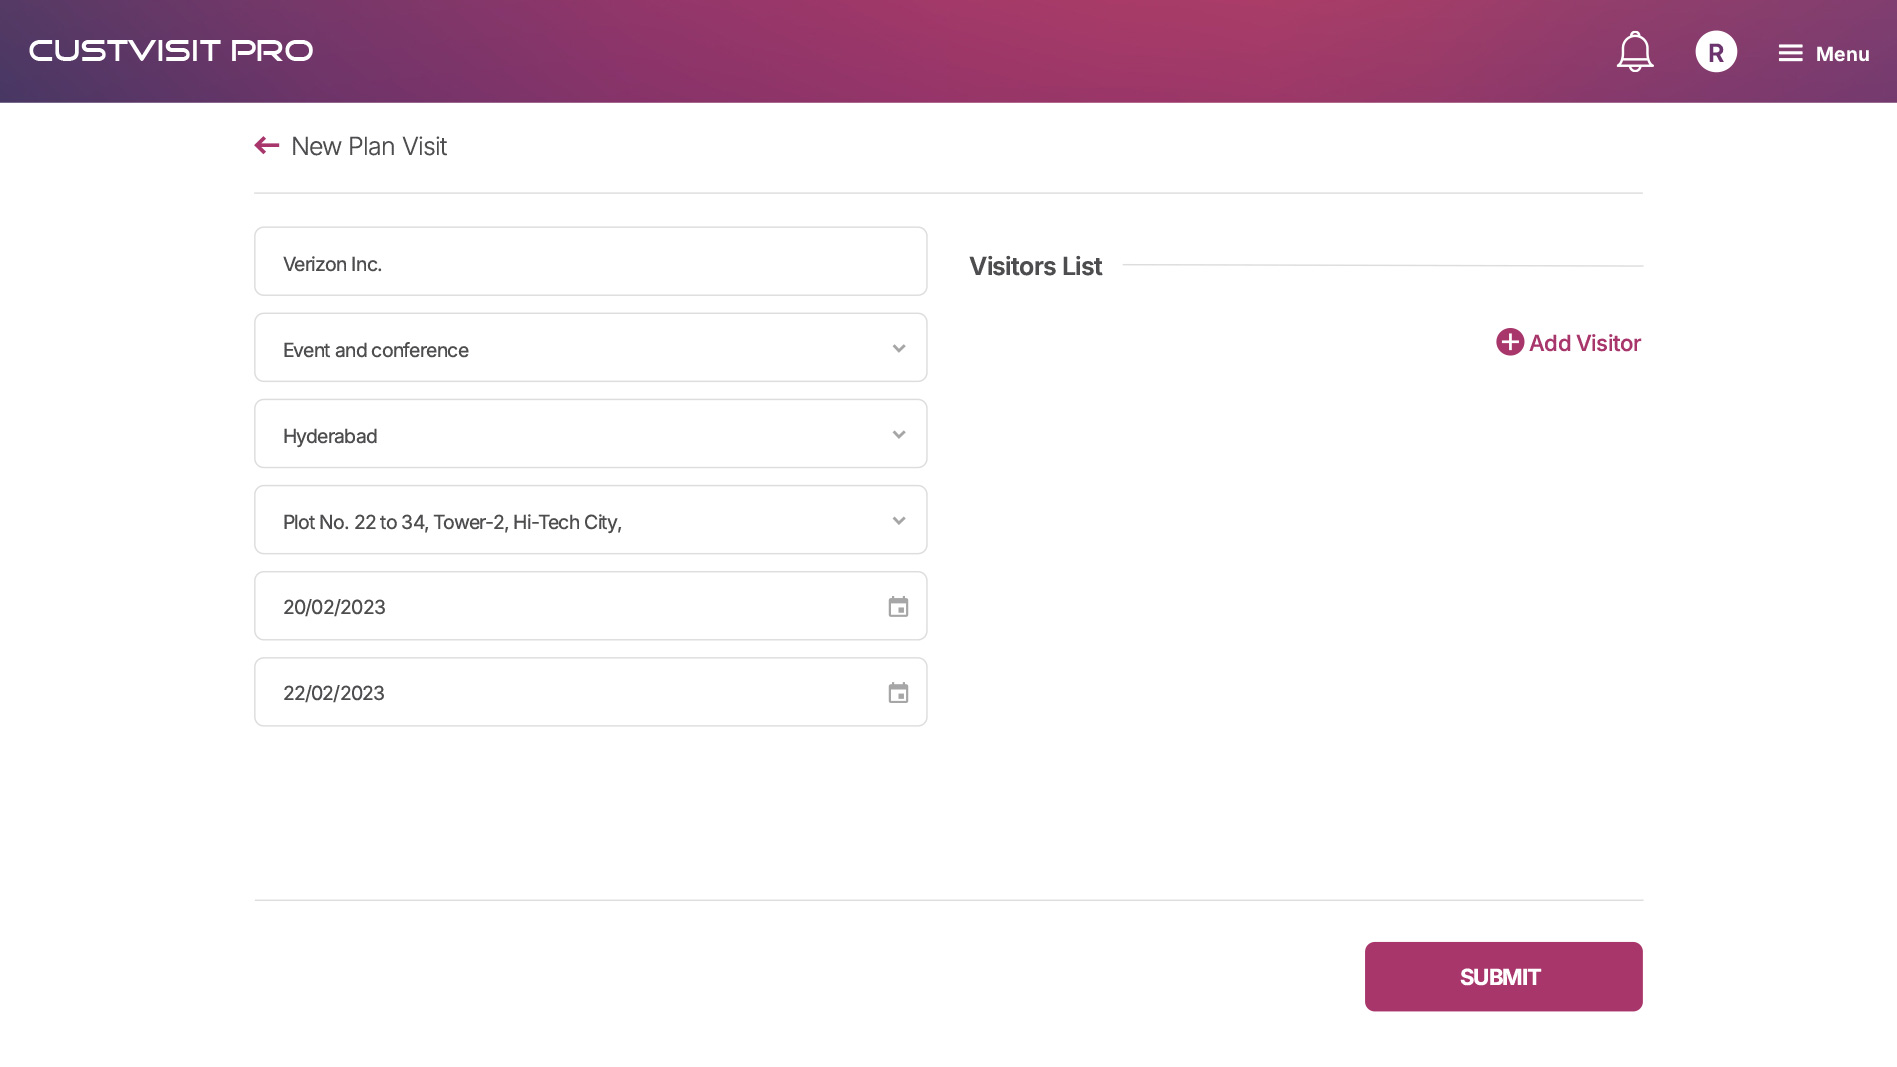Click the CUSTVISIT PRO logo

pyautogui.click(x=171, y=51)
